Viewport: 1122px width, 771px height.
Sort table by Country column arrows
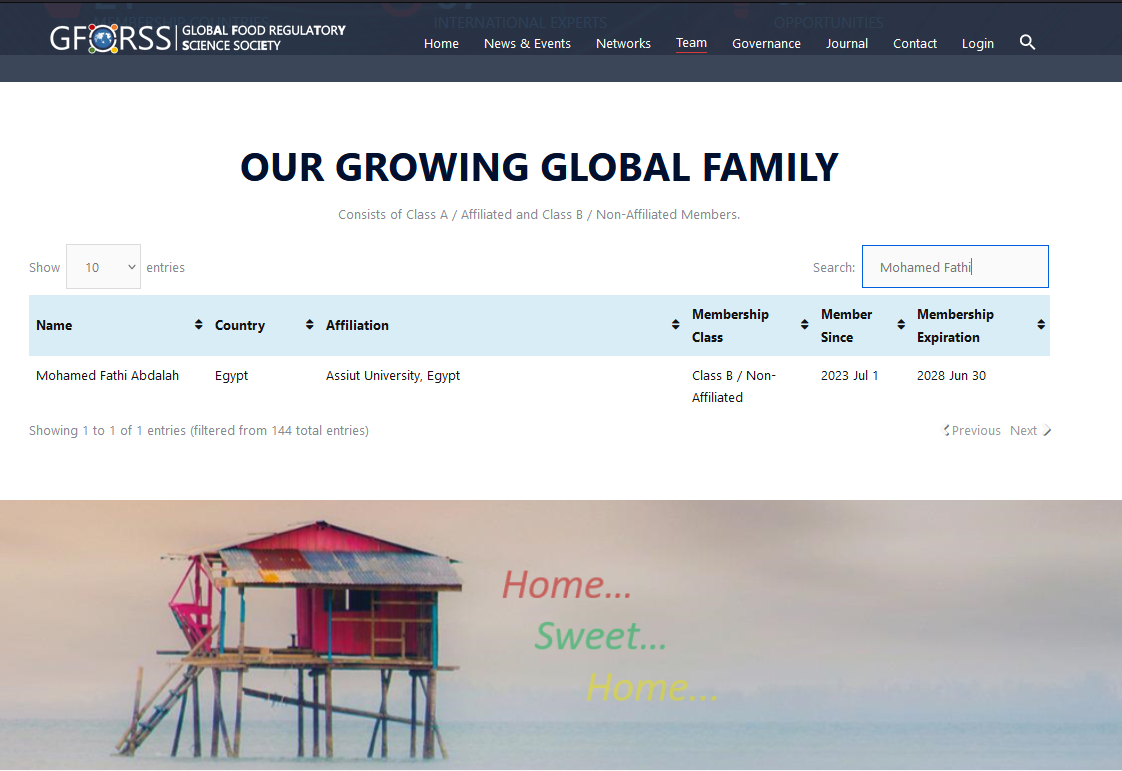click(x=309, y=325)
